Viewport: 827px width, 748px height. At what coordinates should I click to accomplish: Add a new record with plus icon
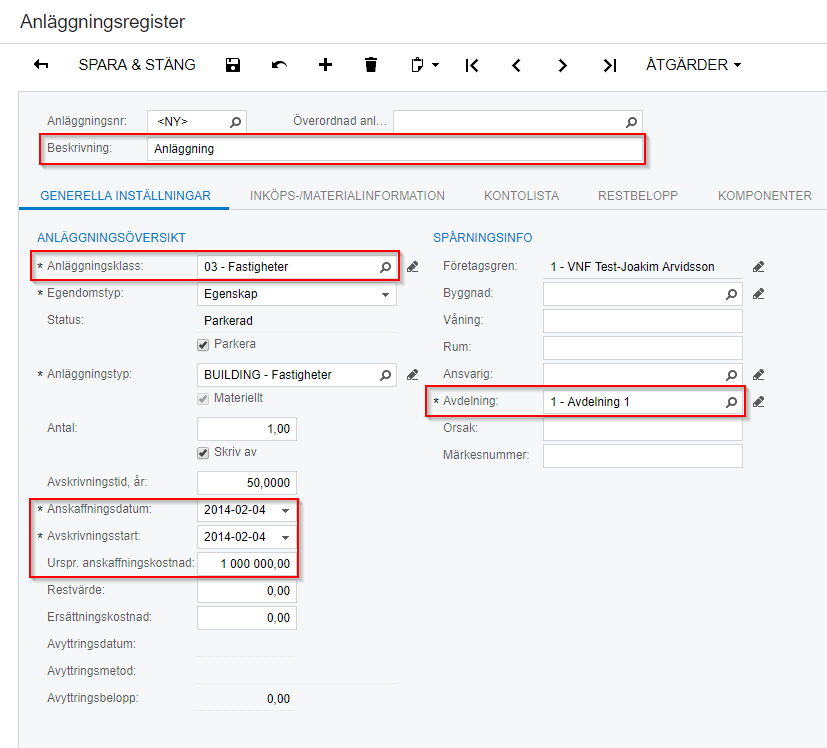point(325,65)
